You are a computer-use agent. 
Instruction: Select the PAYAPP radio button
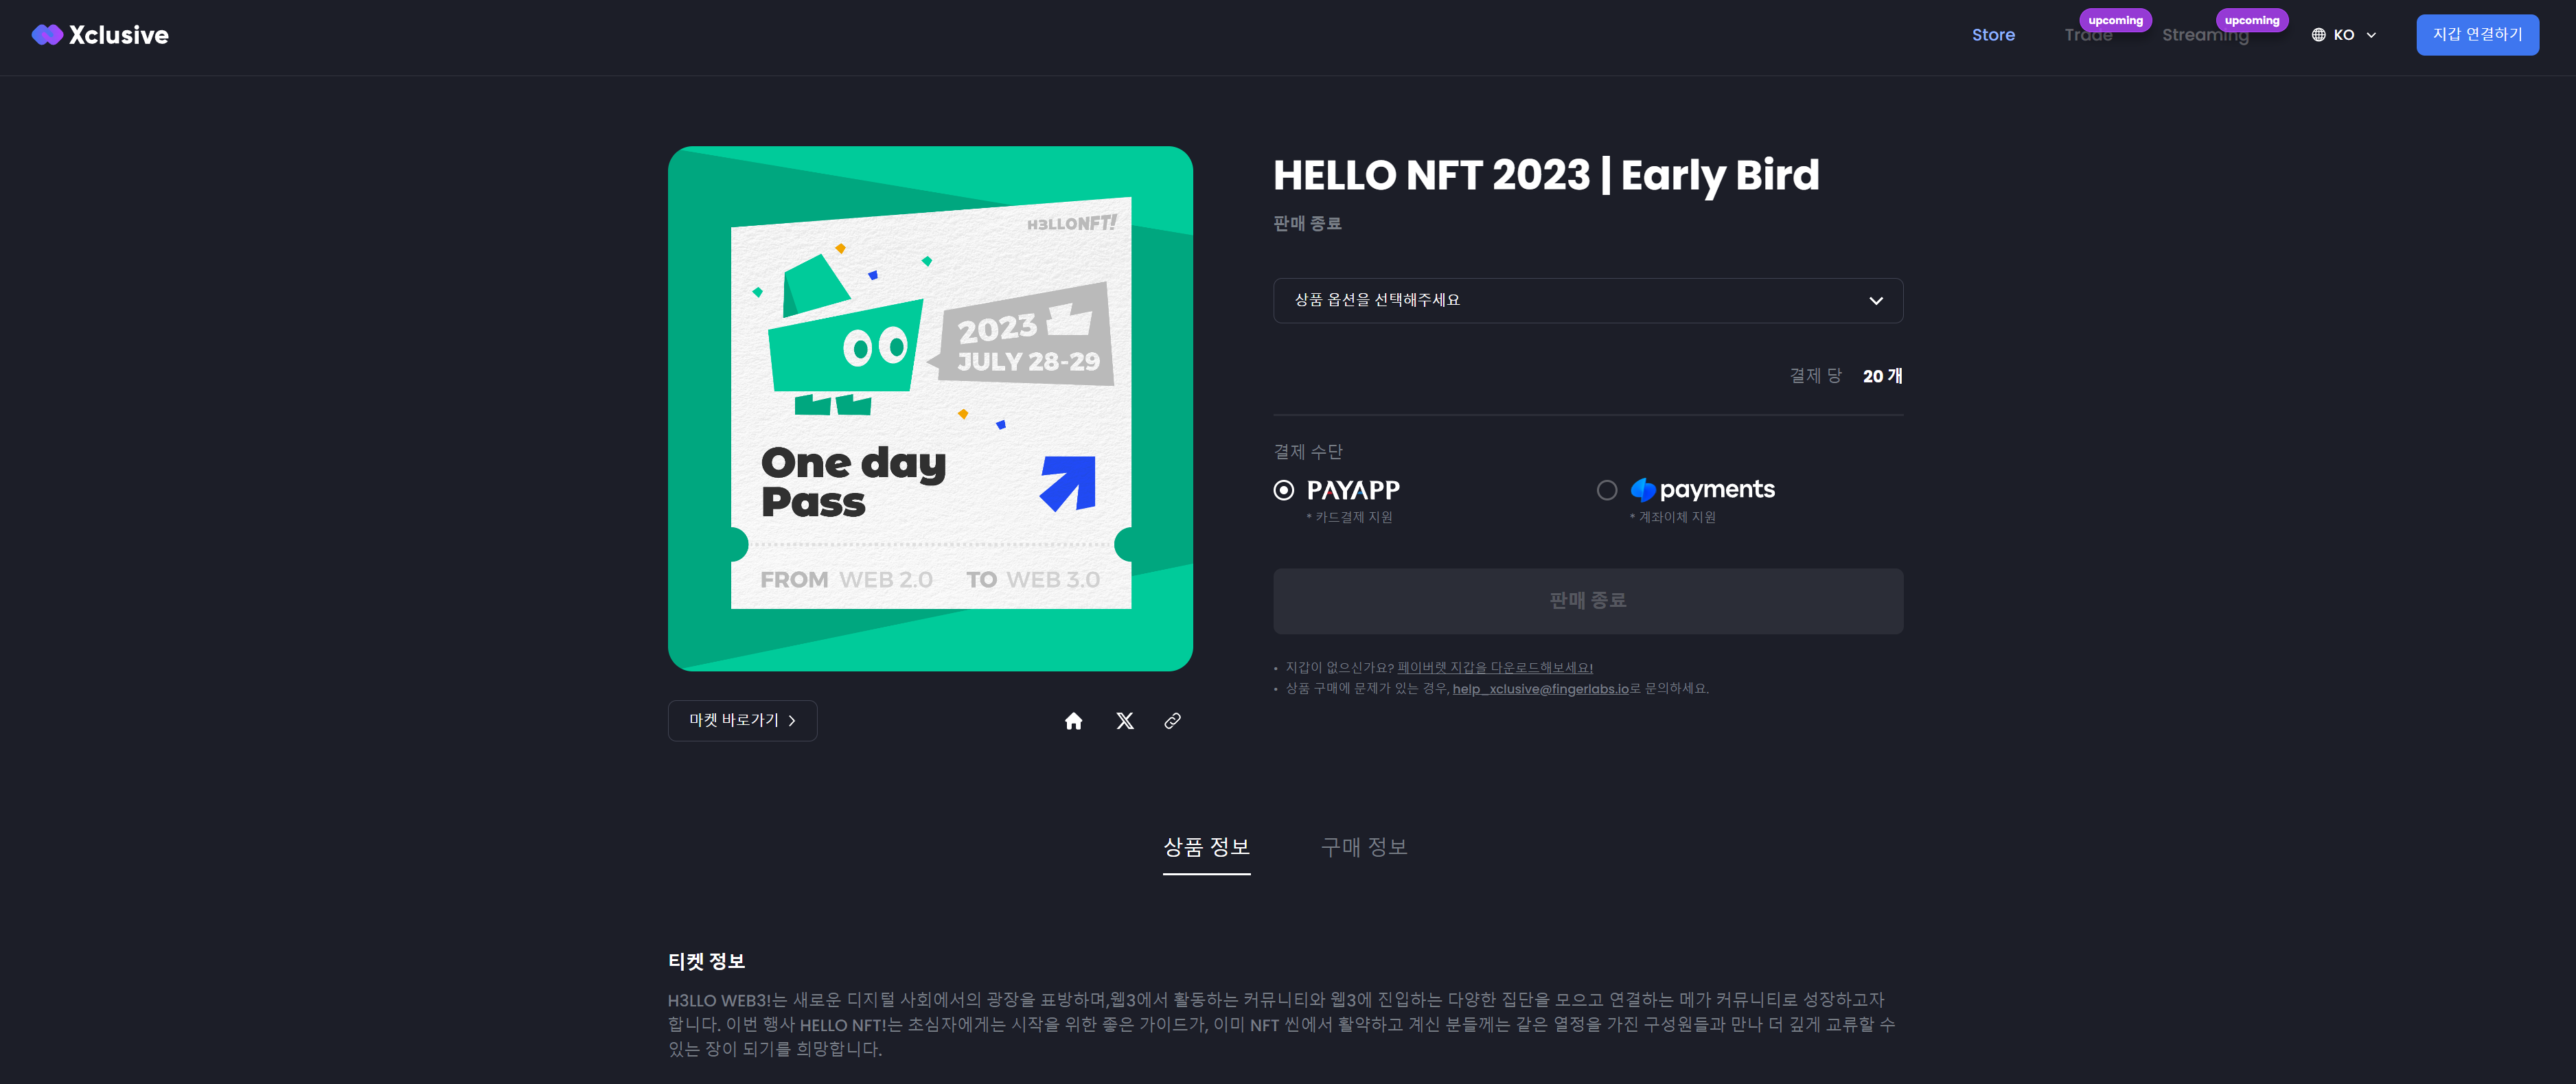pyautogui.click(x=1284, y=490)
